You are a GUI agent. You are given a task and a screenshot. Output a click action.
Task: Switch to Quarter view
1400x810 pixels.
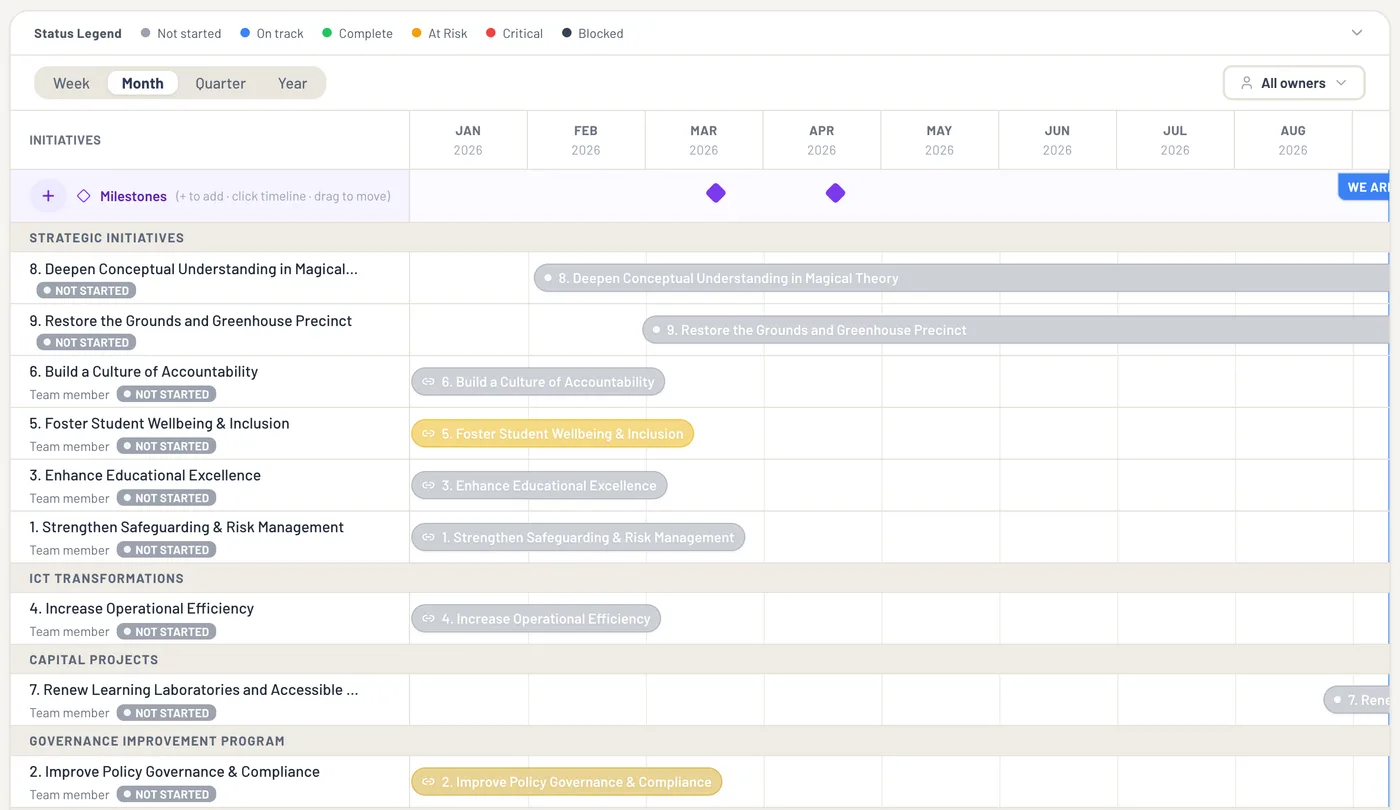[x=221, y=83]
